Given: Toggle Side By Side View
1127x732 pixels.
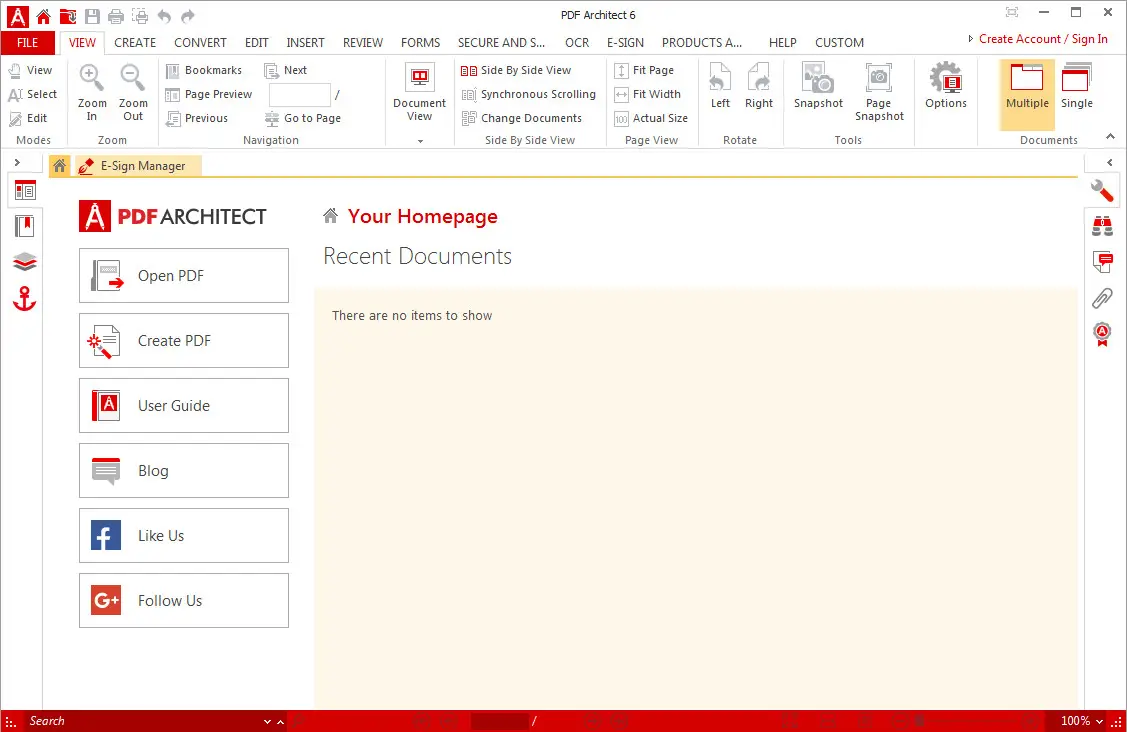Looking at the screenshot, I should click(516, 70).
